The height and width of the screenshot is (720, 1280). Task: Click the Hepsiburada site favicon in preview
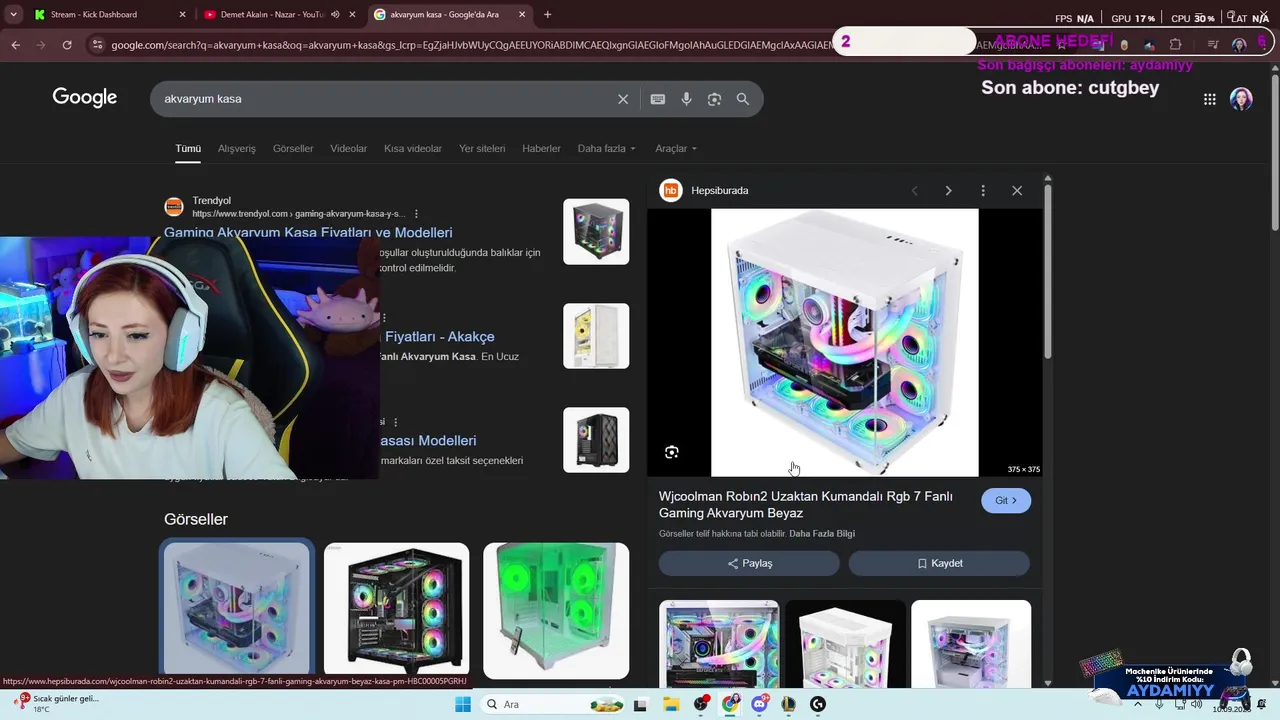[671, 190]
